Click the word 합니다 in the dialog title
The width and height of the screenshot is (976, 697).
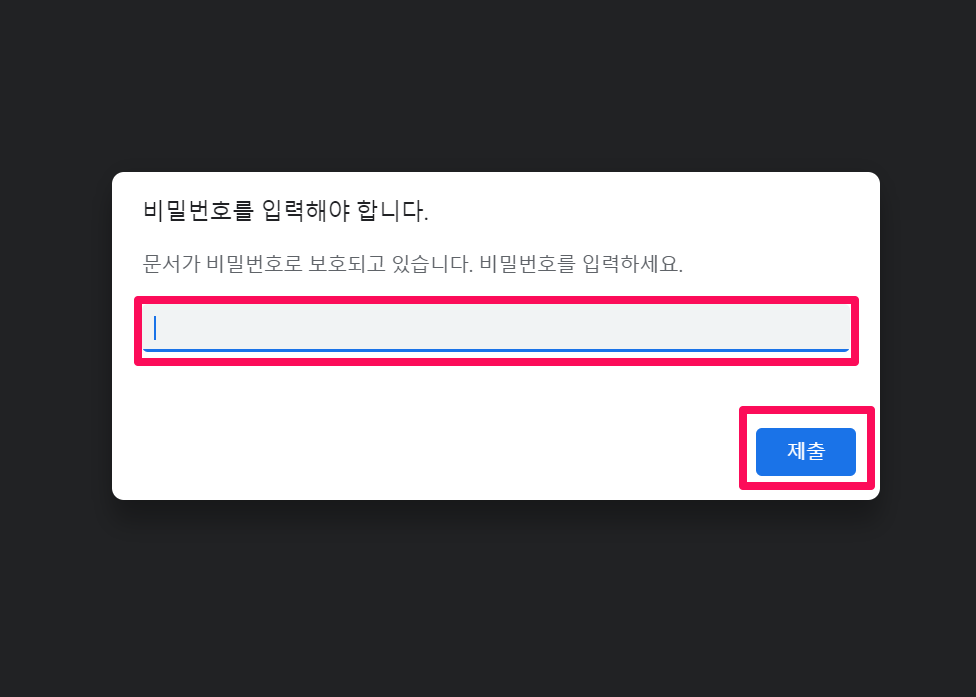[390, 210]
